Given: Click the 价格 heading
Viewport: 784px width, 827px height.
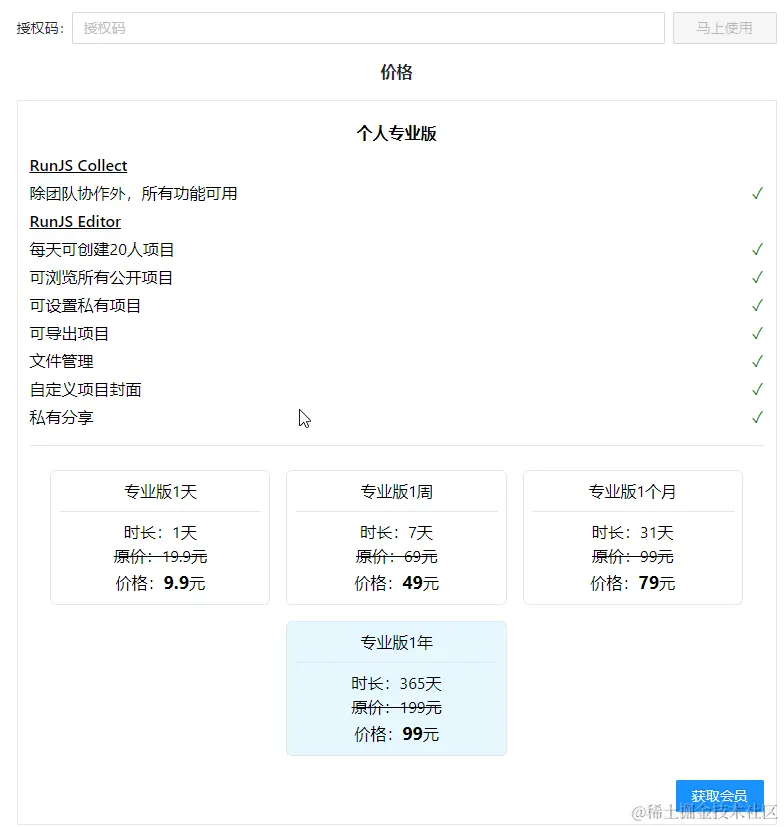Looking at the screenshot, I should [x=396, y=72].
